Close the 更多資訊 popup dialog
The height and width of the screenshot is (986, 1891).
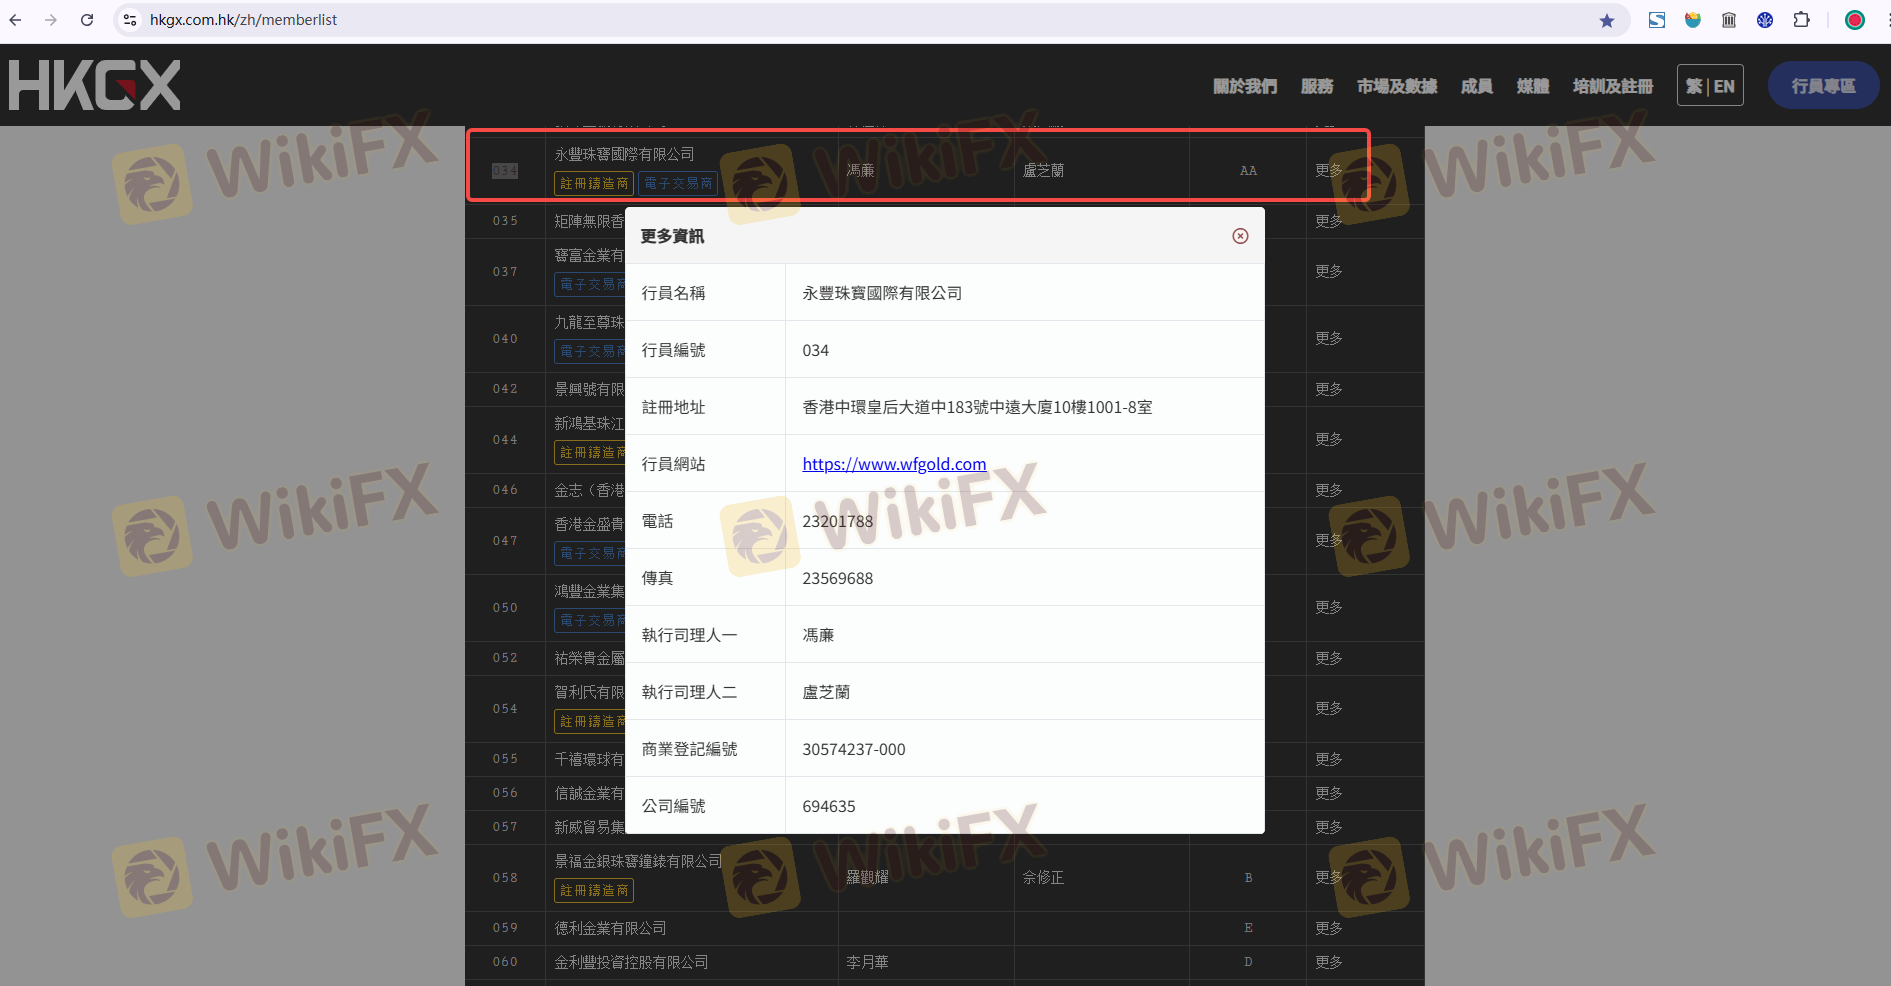(1240, 236)
